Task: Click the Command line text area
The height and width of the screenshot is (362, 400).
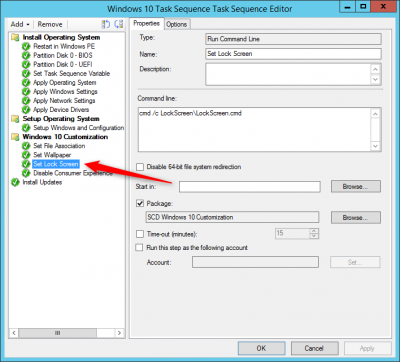Action: (x=255, y=130)
